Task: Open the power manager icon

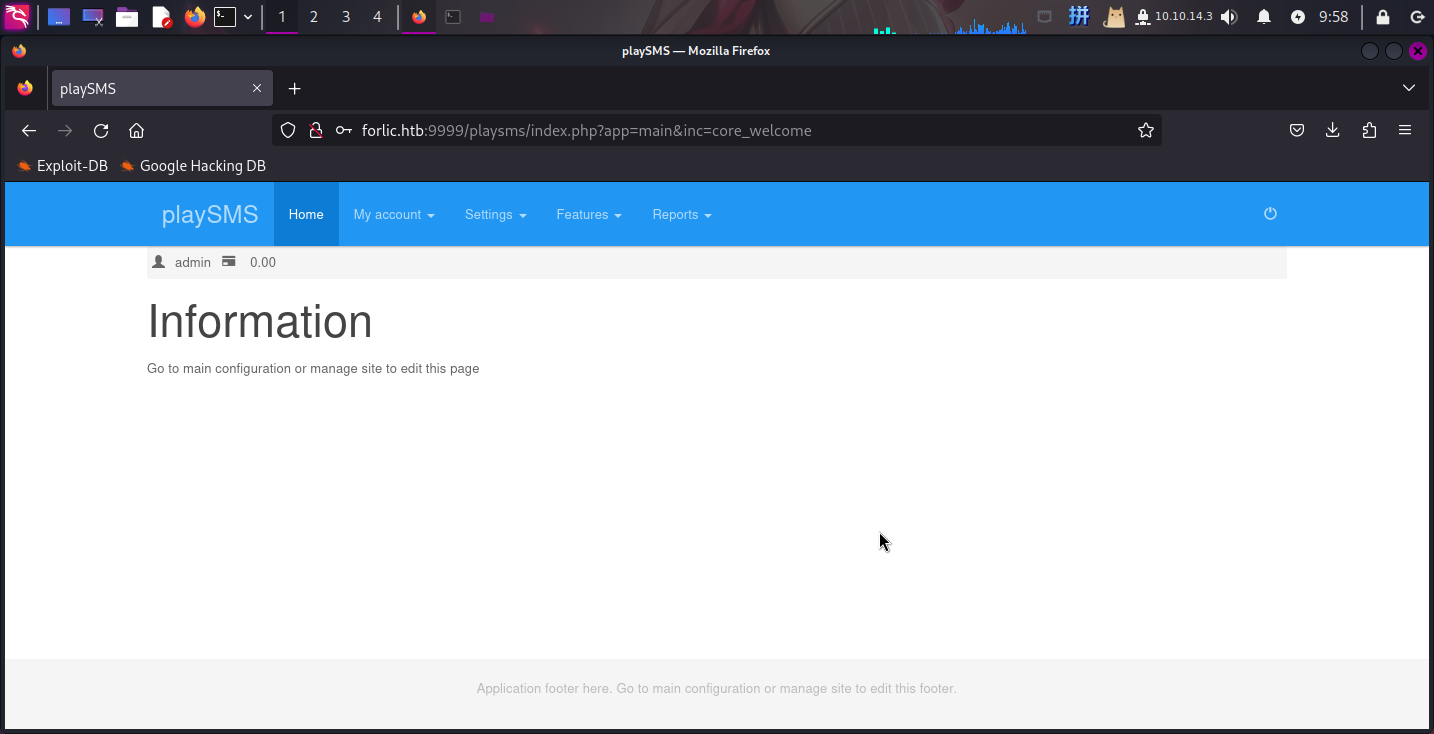Action: 1298,17
